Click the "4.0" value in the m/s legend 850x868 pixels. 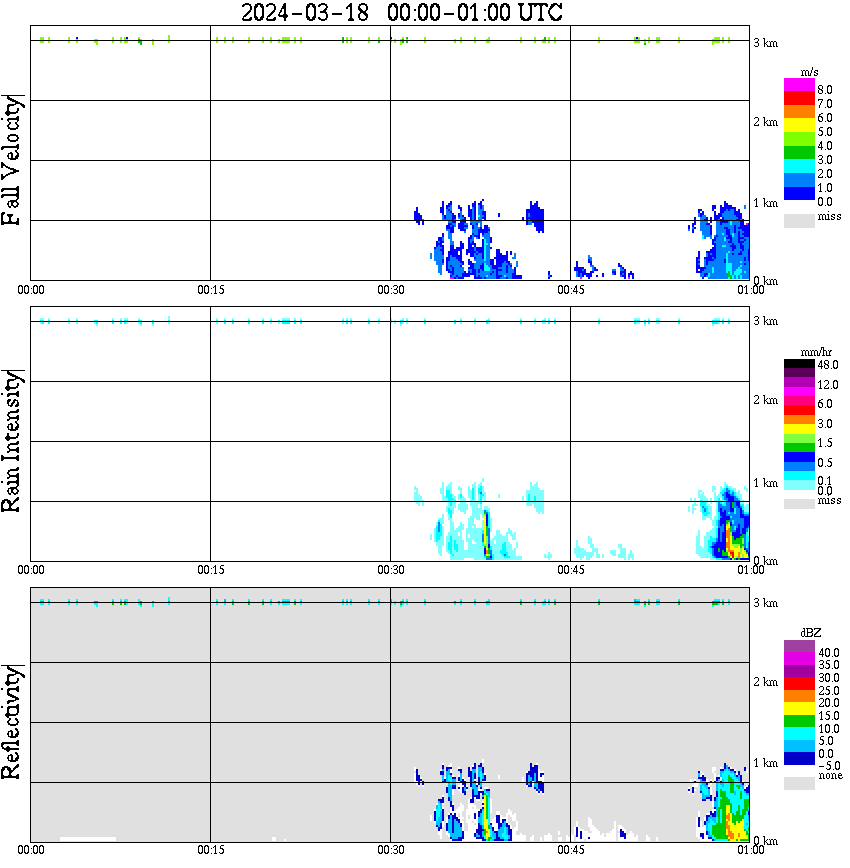(x=825, y=146)
